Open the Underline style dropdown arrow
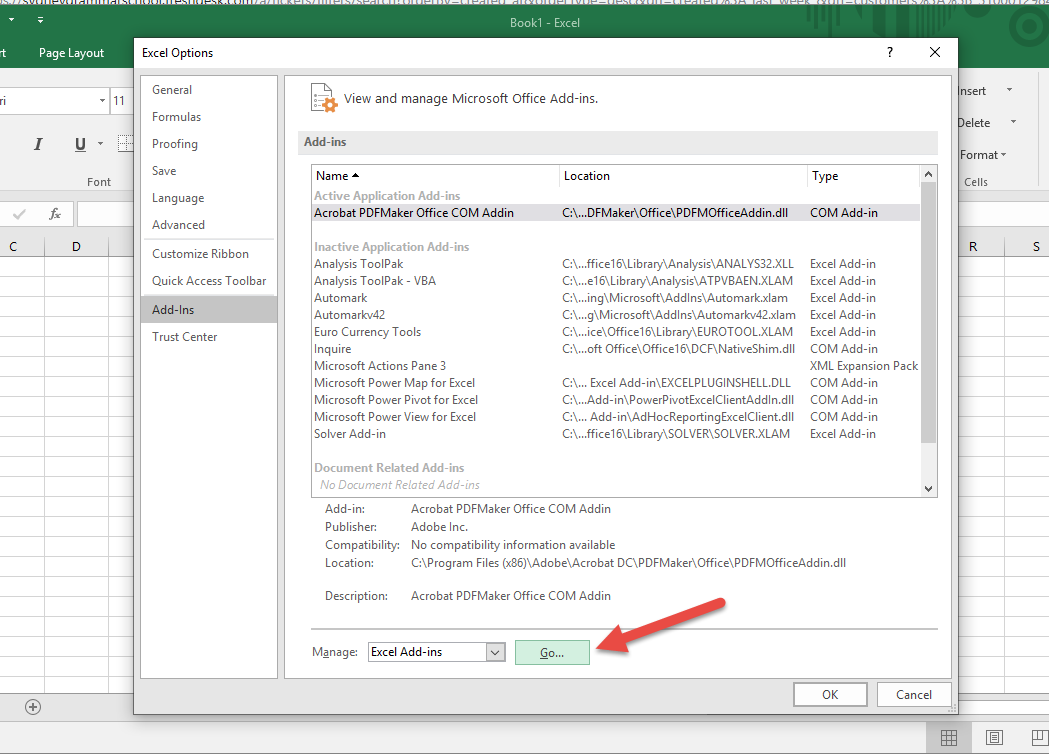The width and height of the screenshot is (1049, 754). 101,145
